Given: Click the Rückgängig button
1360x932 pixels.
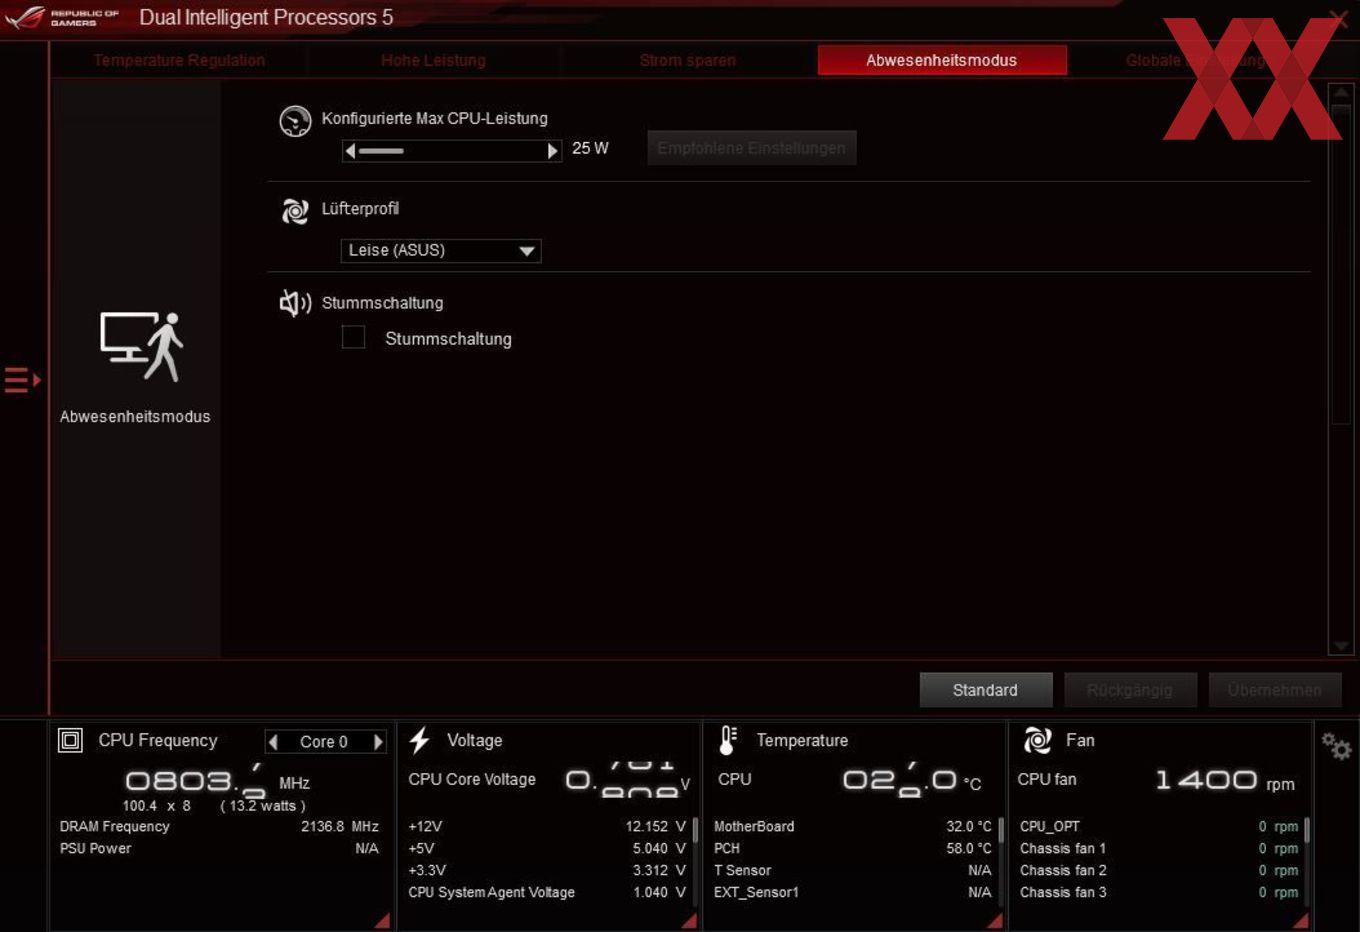Looking at the screenshot, I should (1130, 690).
